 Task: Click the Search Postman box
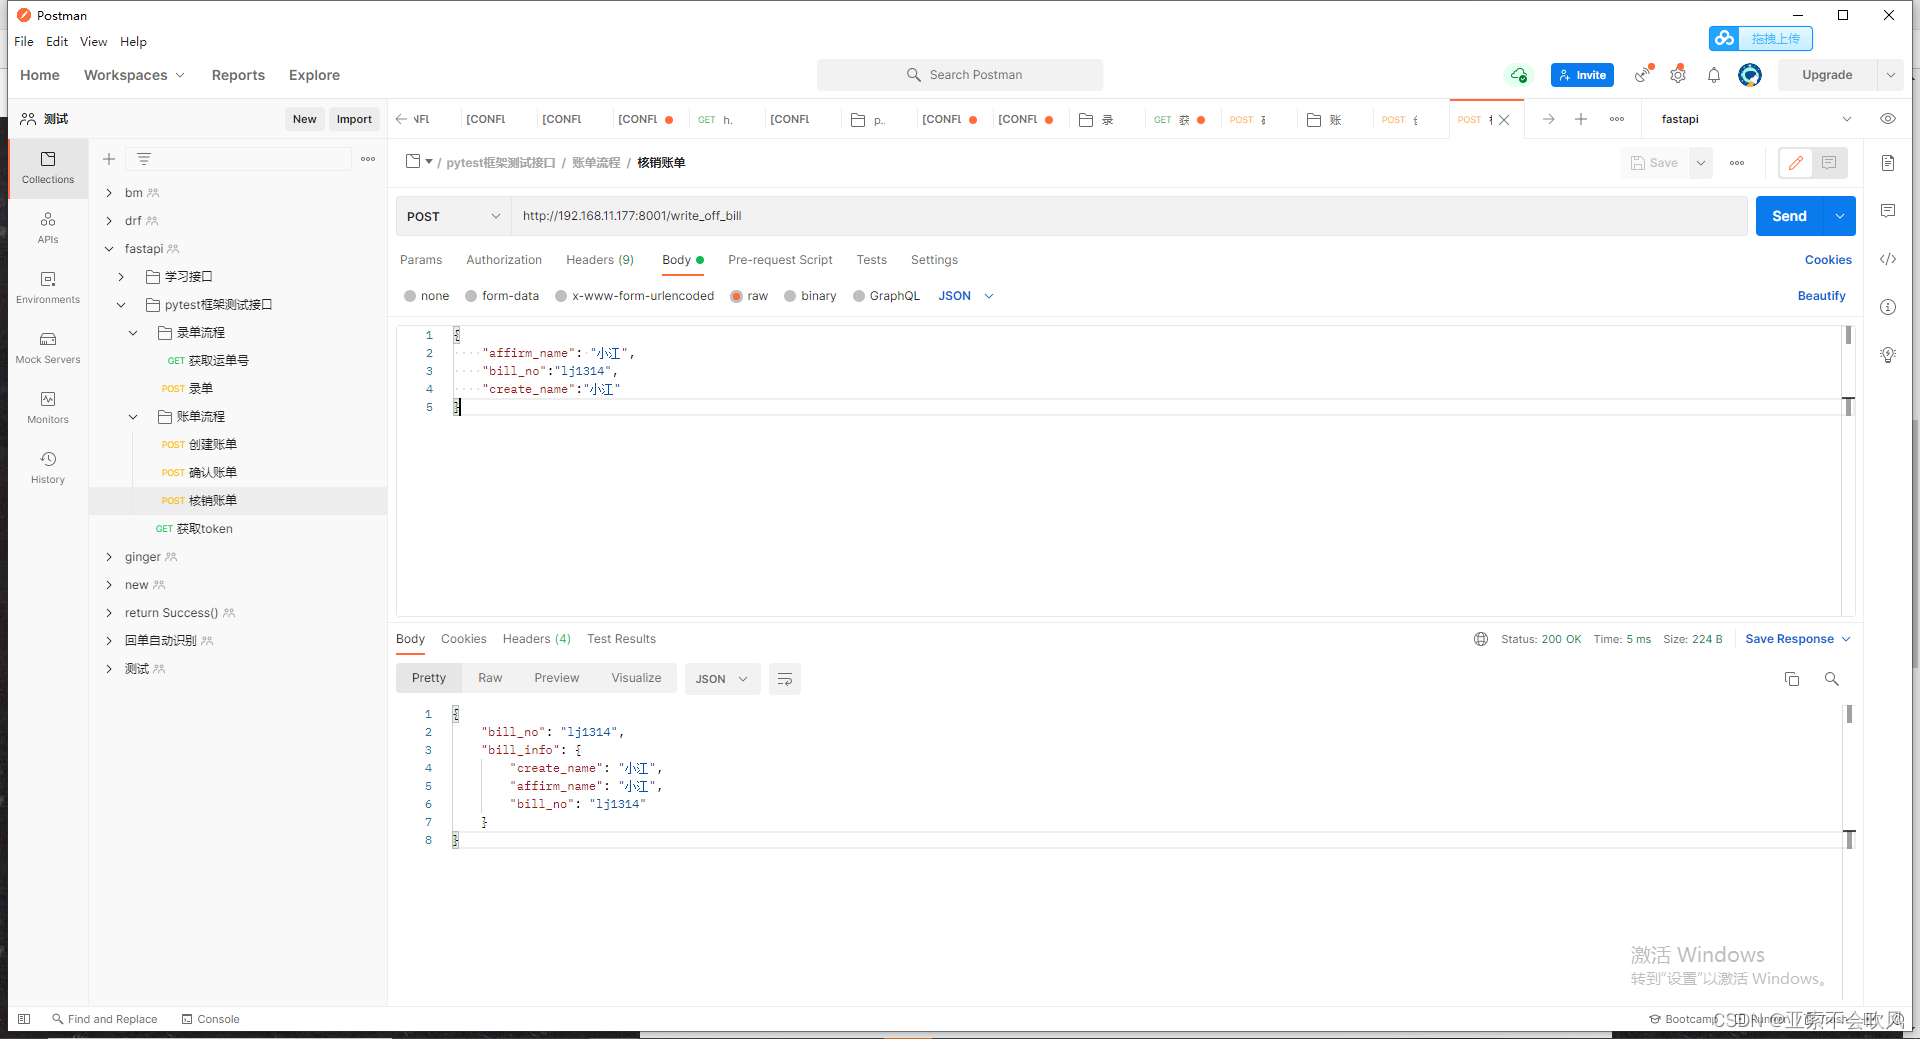coord(960,75)
